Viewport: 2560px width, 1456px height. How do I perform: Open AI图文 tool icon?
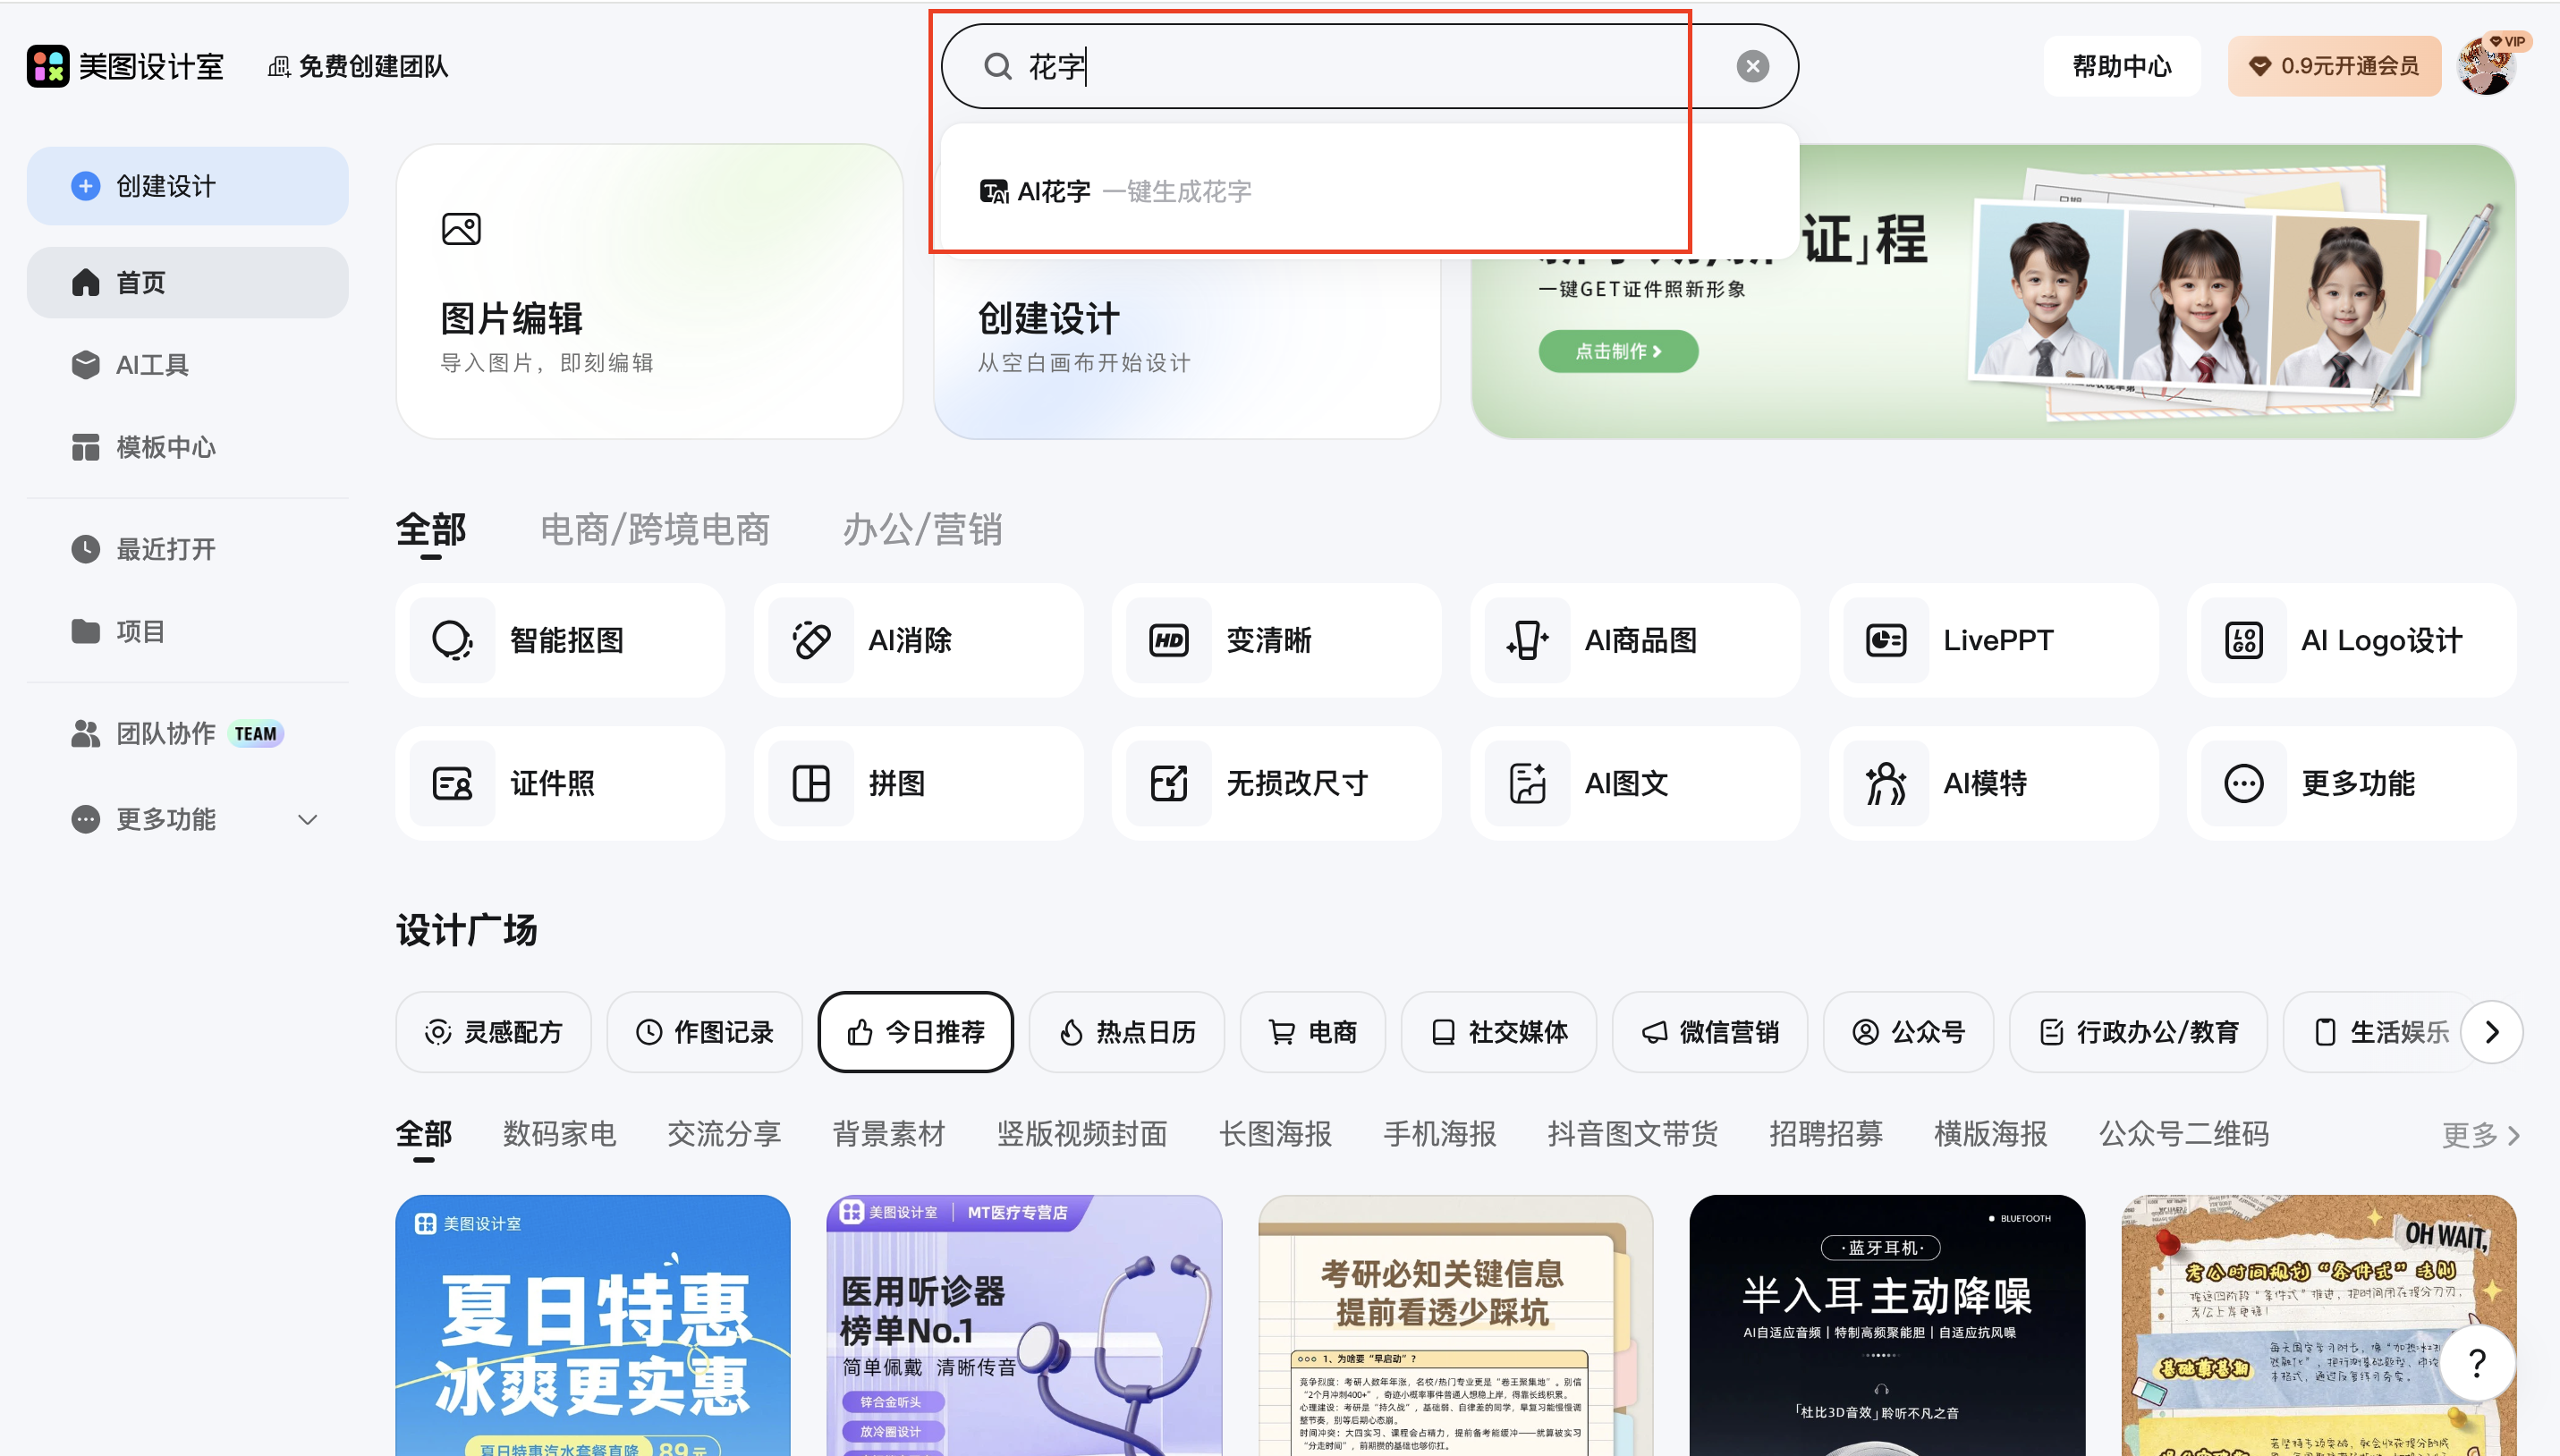point(1527,783)
